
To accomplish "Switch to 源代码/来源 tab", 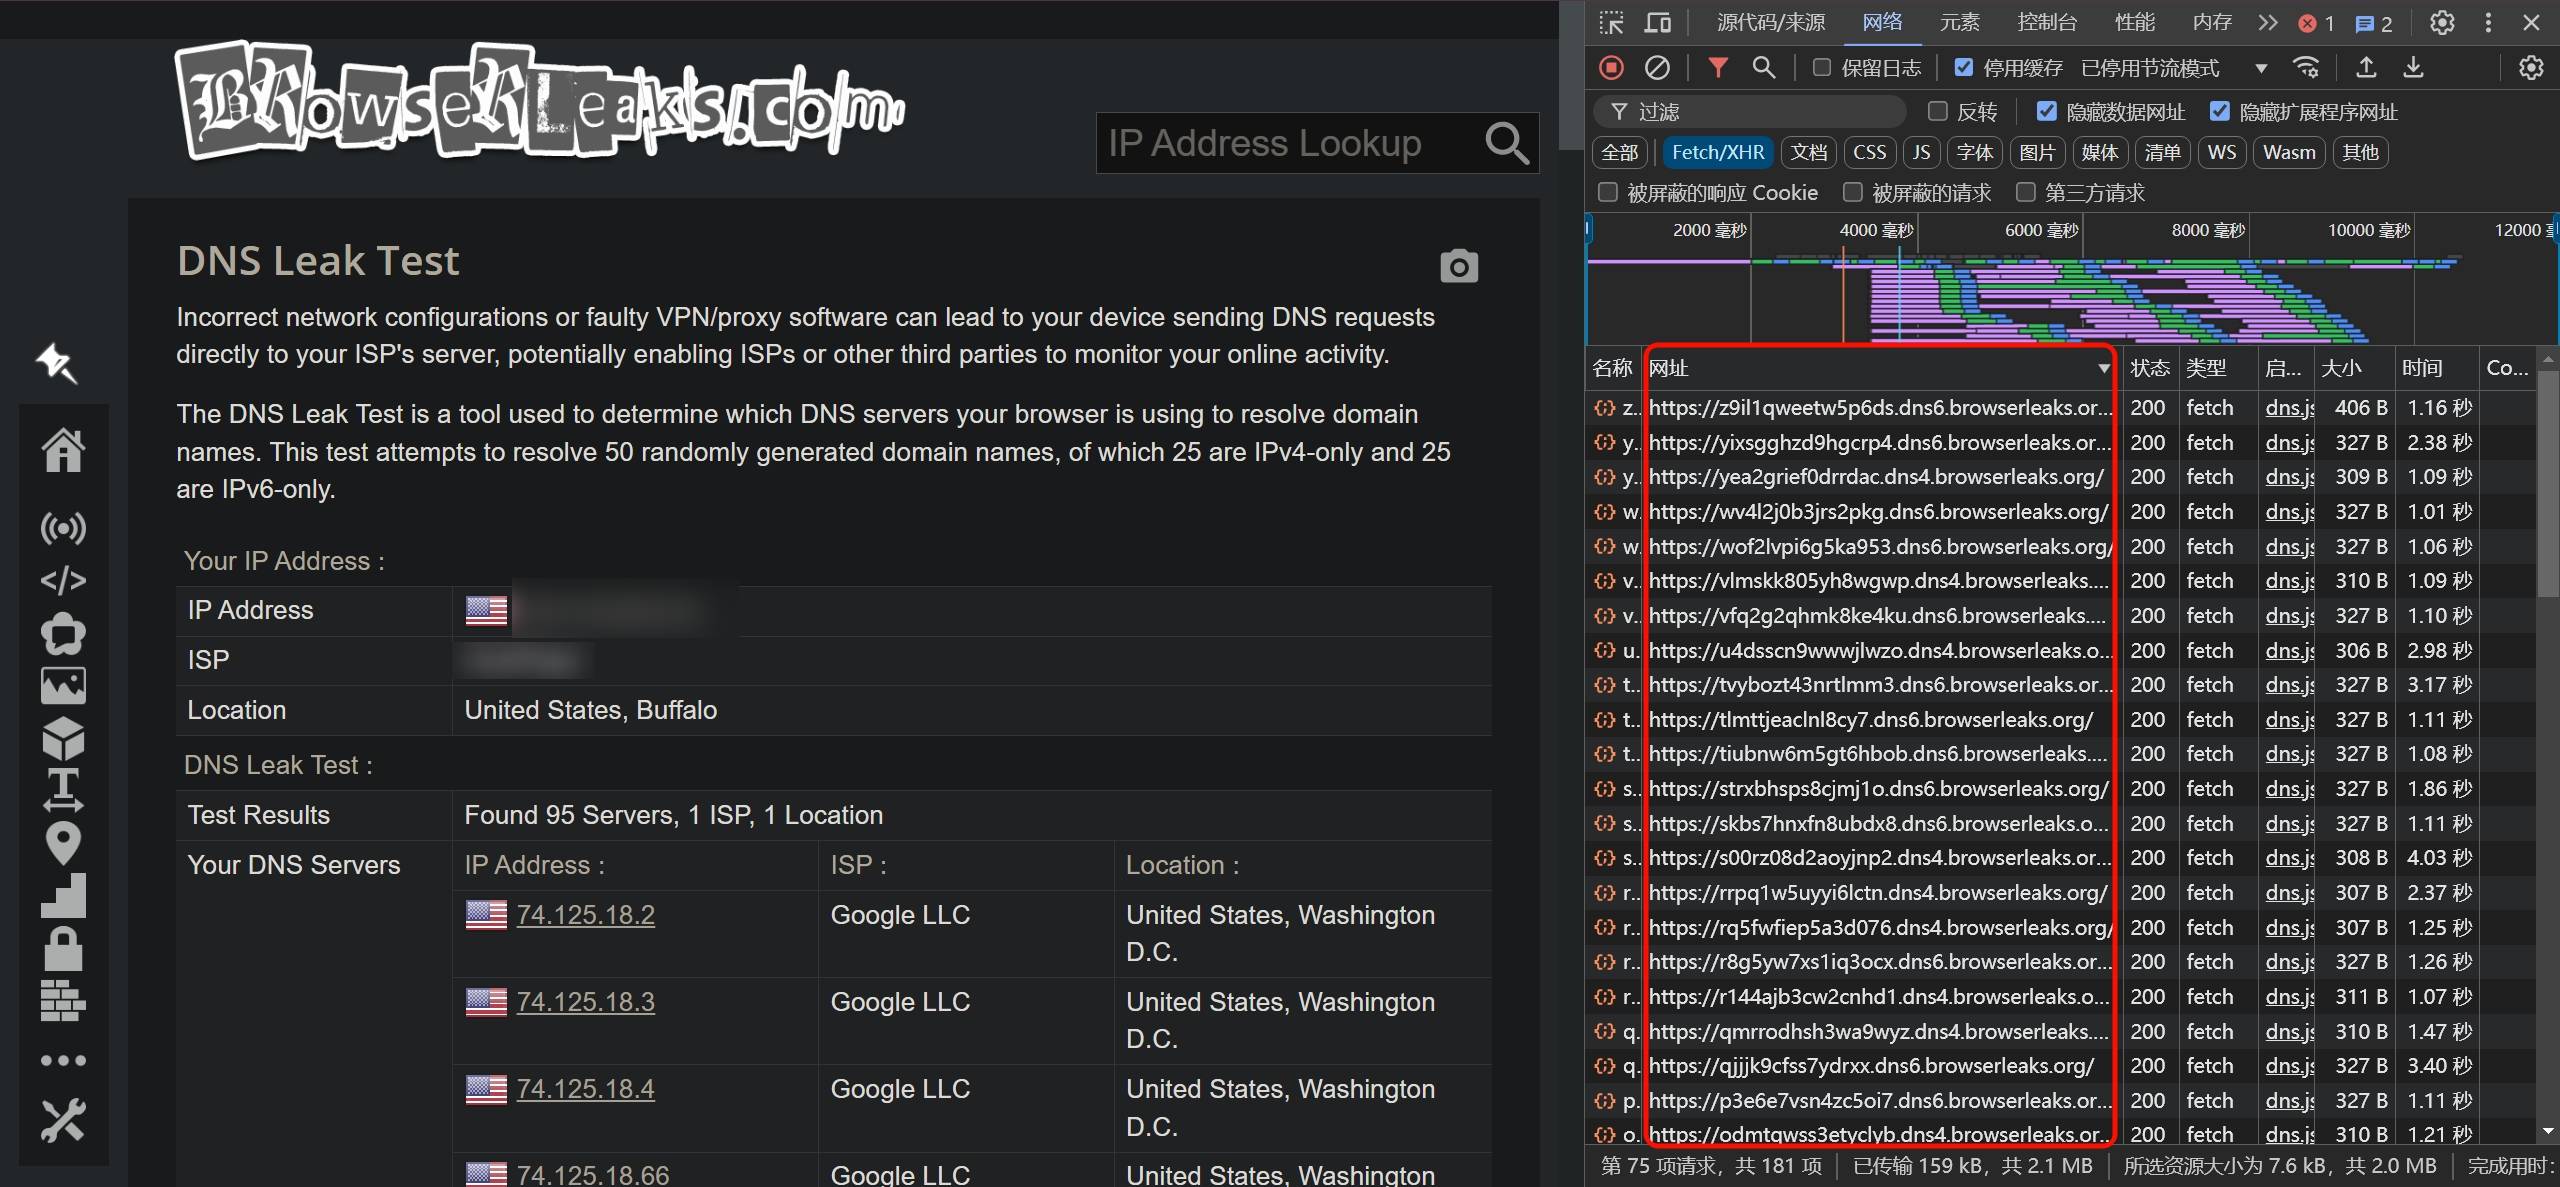I will tap(1771, 23).
